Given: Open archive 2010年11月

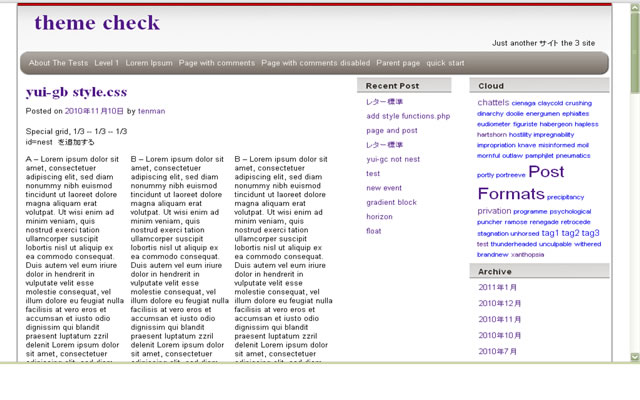Looking at the screenshot, I should pos(500,319).
